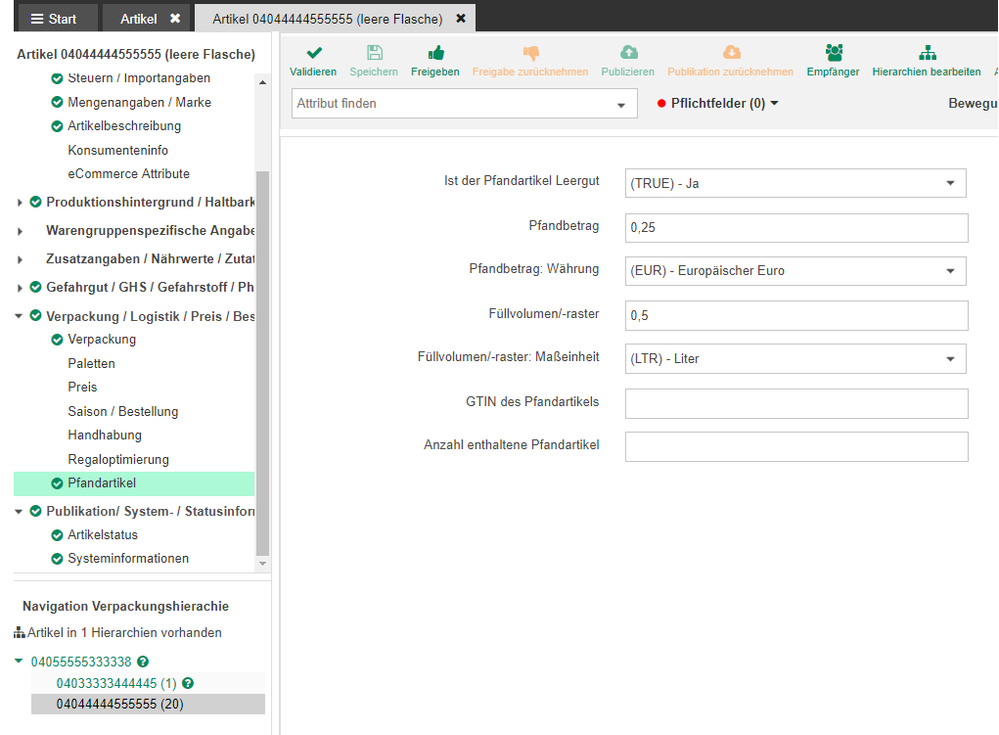The image size is (999, 735).
Task: Close the Artikel 04044444555555 tab
Action: [461, 18]
